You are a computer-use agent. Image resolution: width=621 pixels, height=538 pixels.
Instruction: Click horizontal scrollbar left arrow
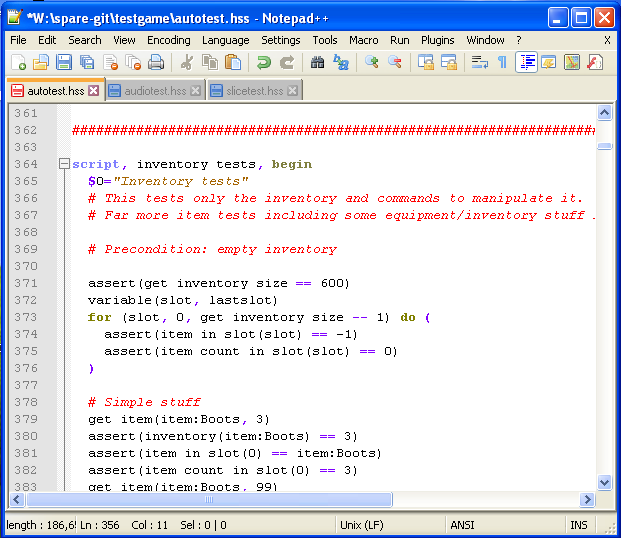(17, 500)
